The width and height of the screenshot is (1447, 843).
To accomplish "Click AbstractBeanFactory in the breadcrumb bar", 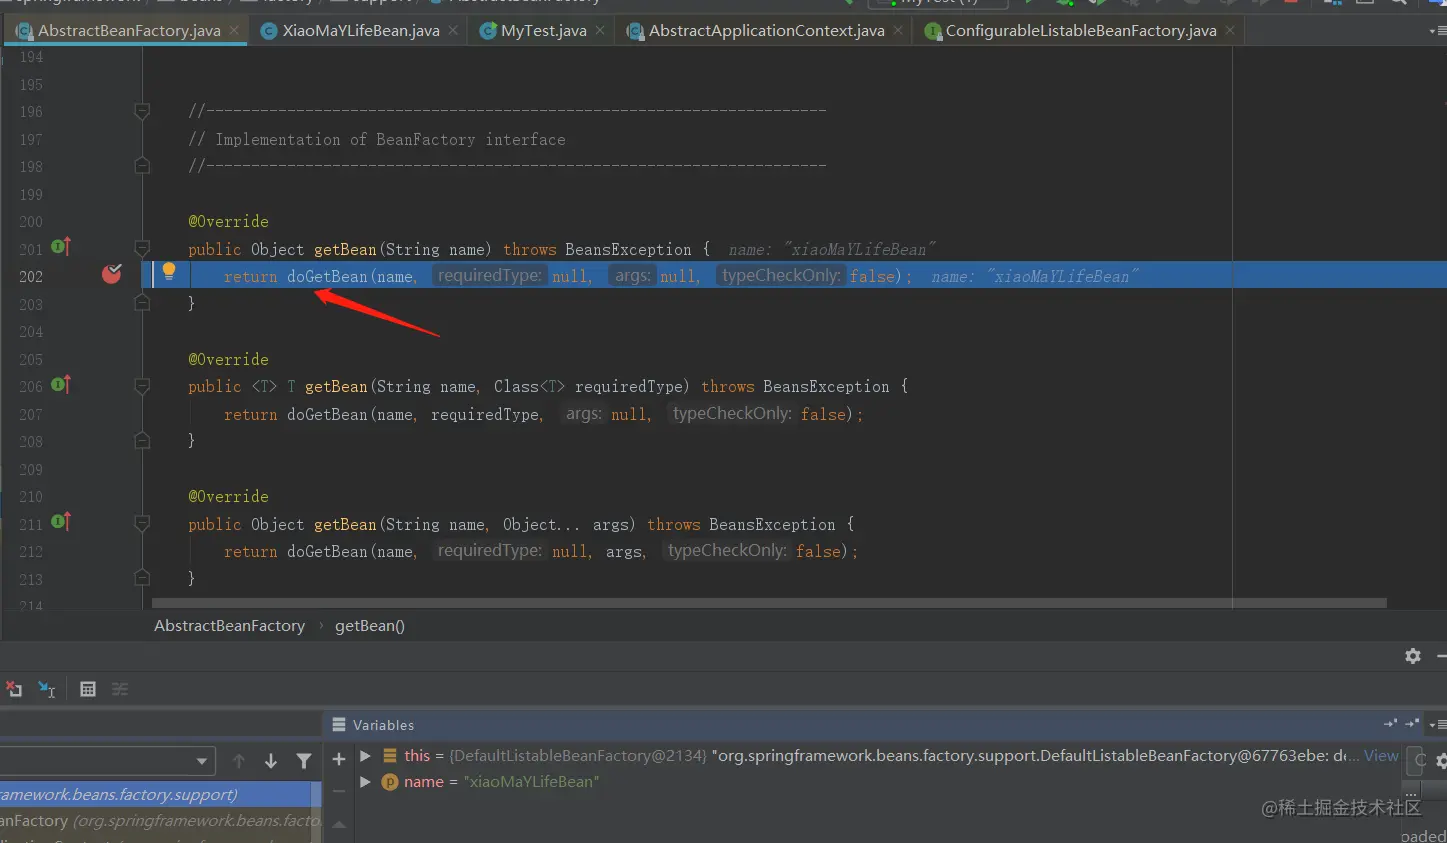I will (x=229, y=626).
